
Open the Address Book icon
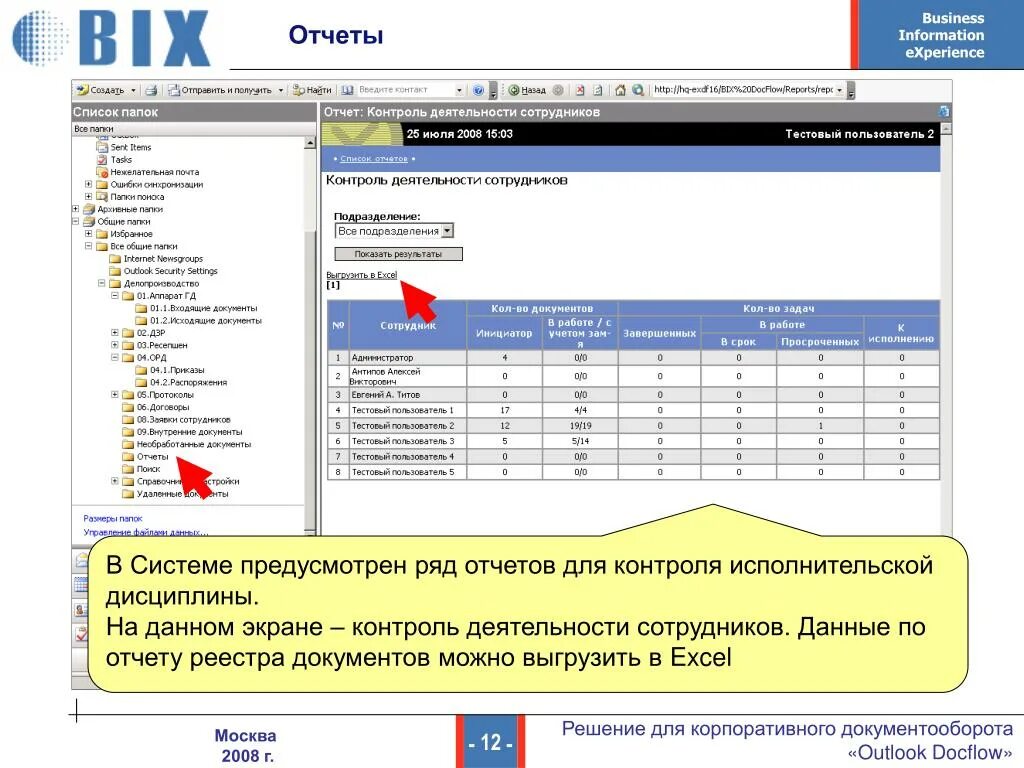(347, 90)
